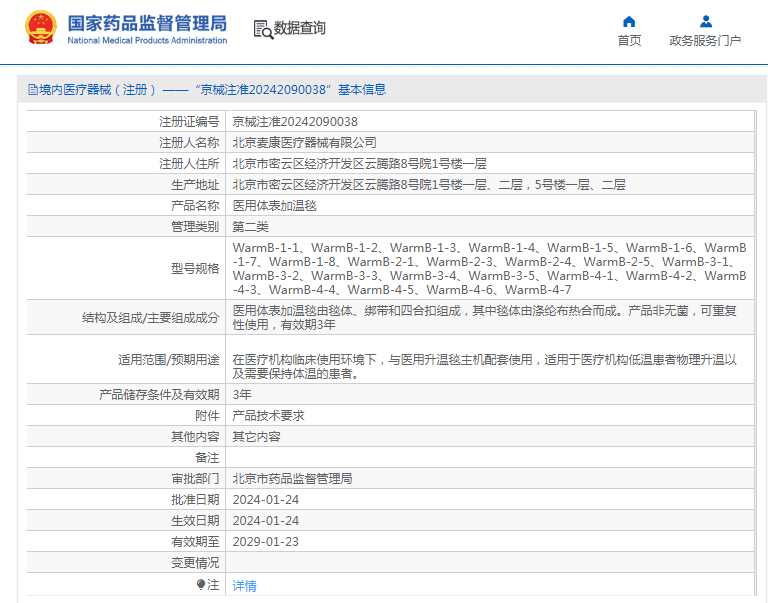Select production address containing 5号楼
Image resolution: width=768 pixels, height=603 pixels.
[429, 185]
